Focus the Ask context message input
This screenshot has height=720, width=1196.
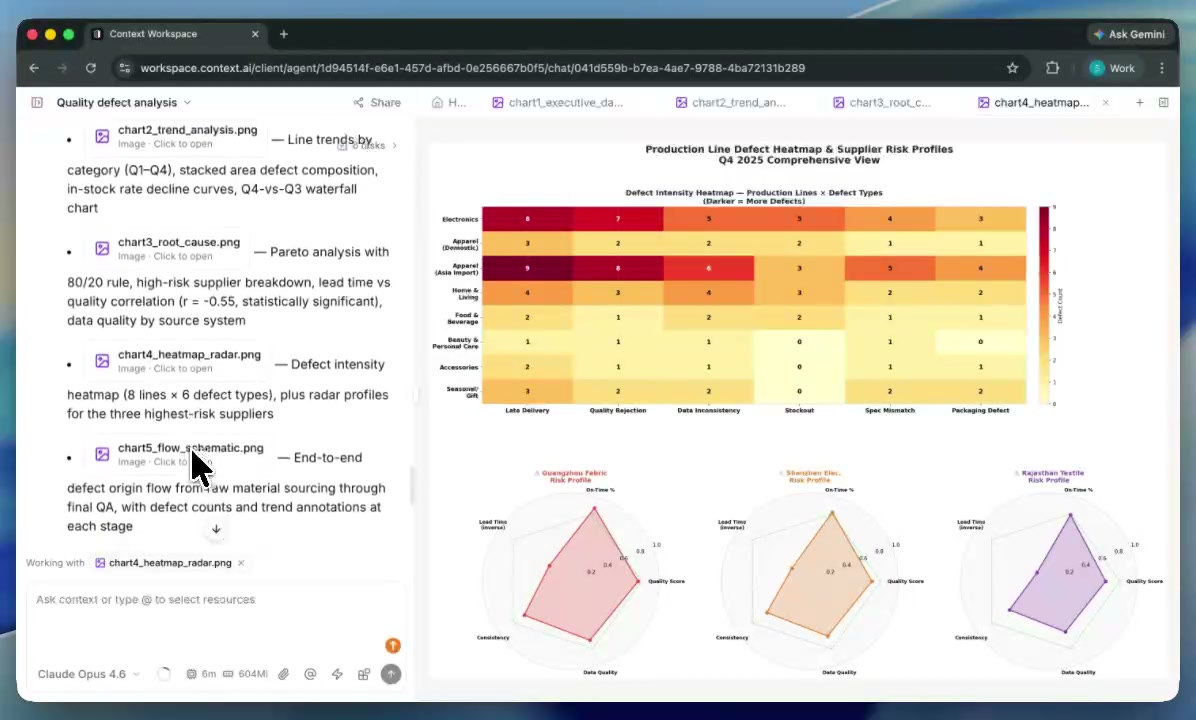pyautogui.click(x=215, y=599)
